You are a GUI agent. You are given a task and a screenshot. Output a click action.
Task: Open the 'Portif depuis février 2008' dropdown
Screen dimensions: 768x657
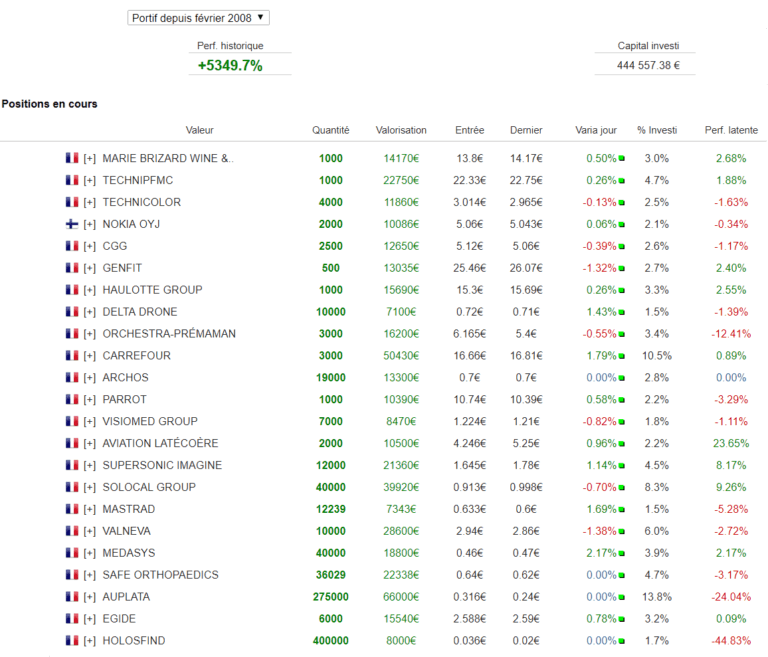(x=199, y=18)
